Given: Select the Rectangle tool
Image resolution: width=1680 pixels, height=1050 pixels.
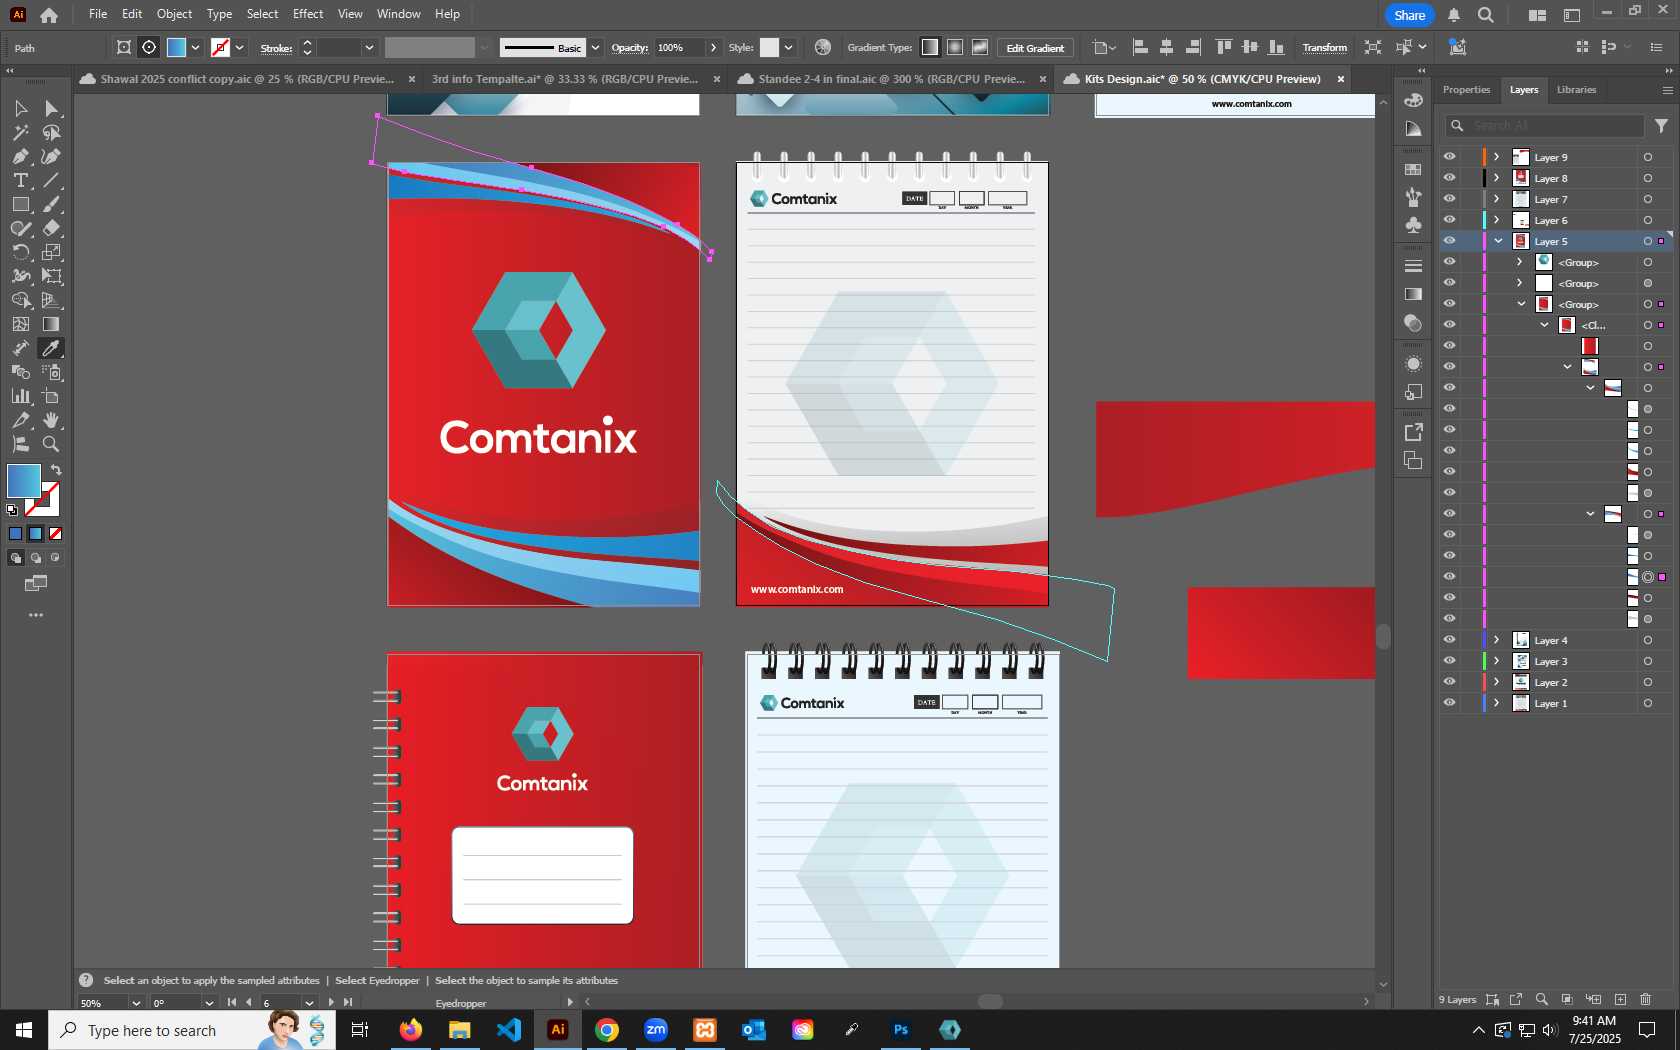Looking at the screenshot, I should [x=20, y=204].
